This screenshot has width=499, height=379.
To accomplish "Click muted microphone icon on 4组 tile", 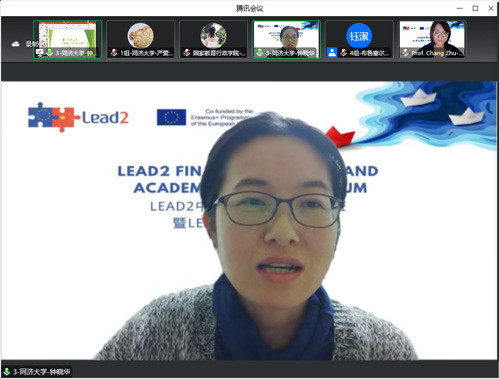I will (344, 53).
